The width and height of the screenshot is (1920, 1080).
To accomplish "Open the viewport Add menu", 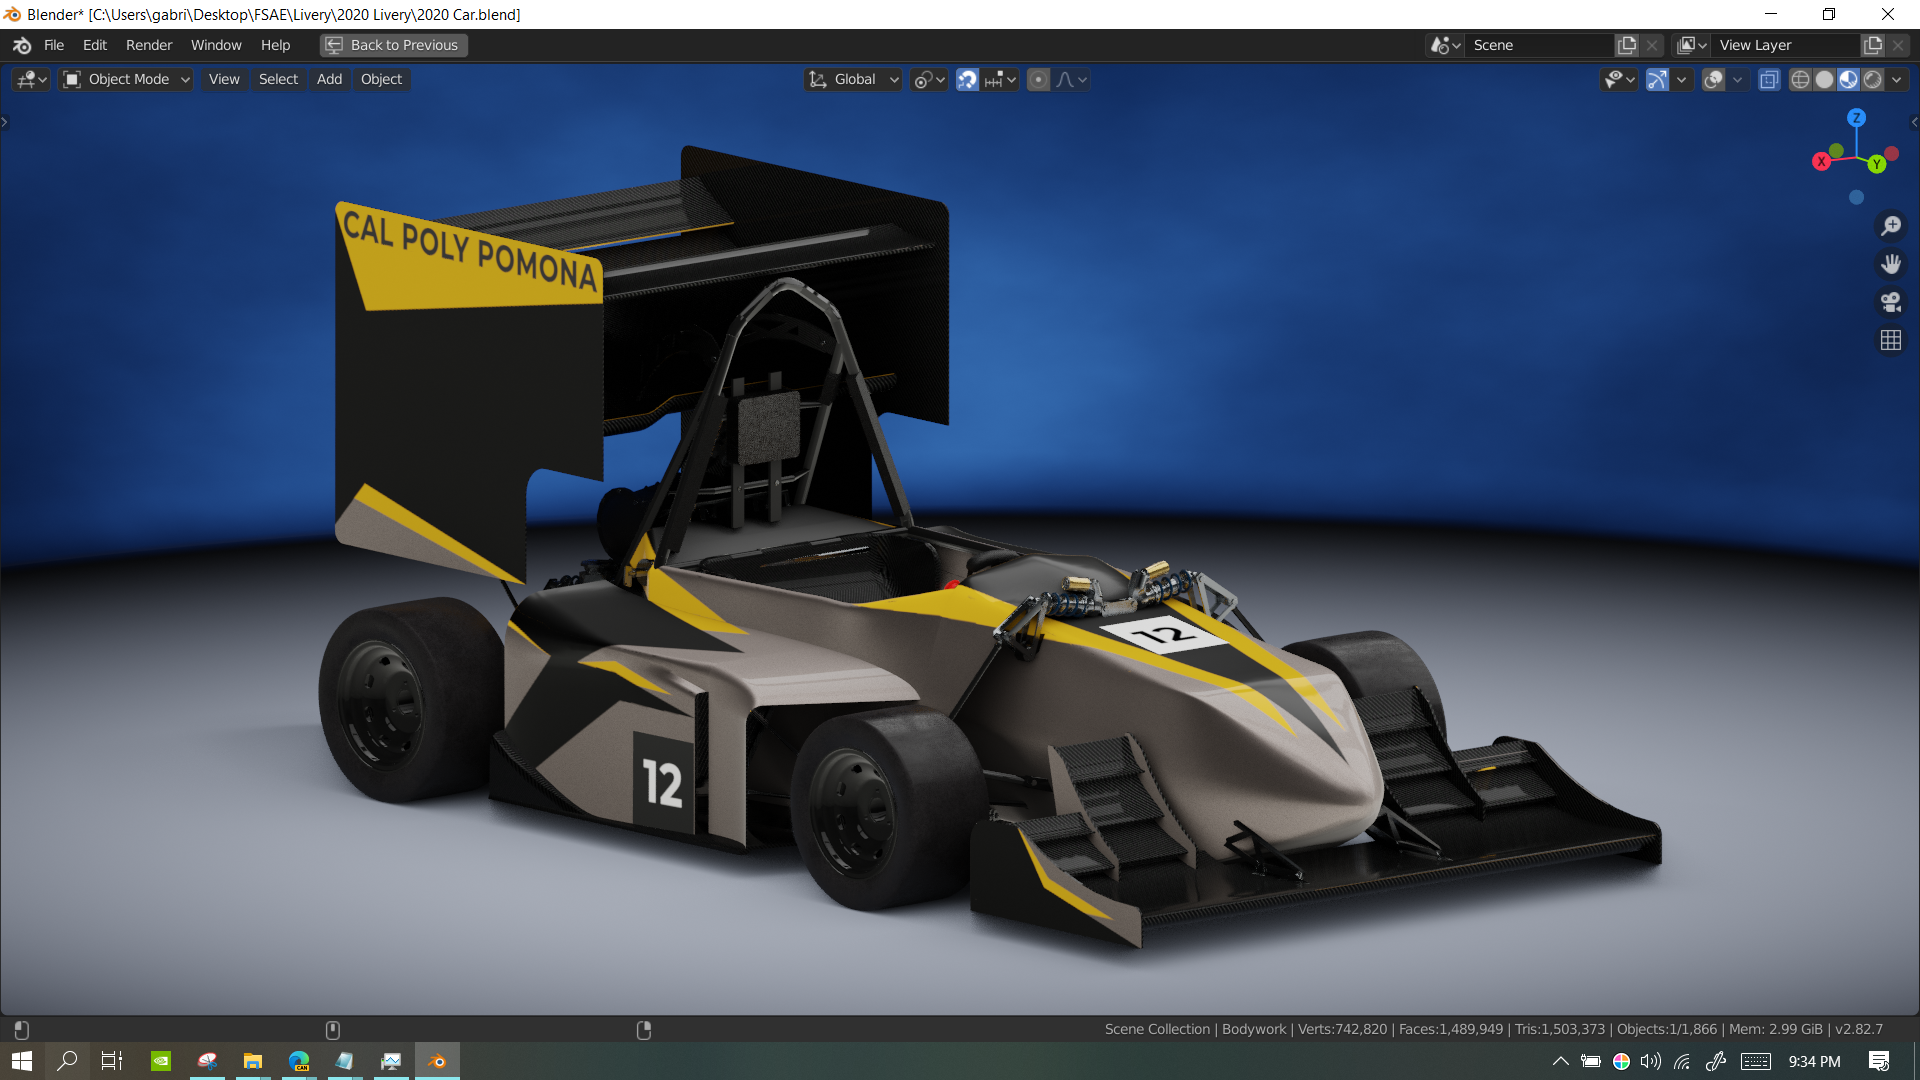I will [329, 79].
